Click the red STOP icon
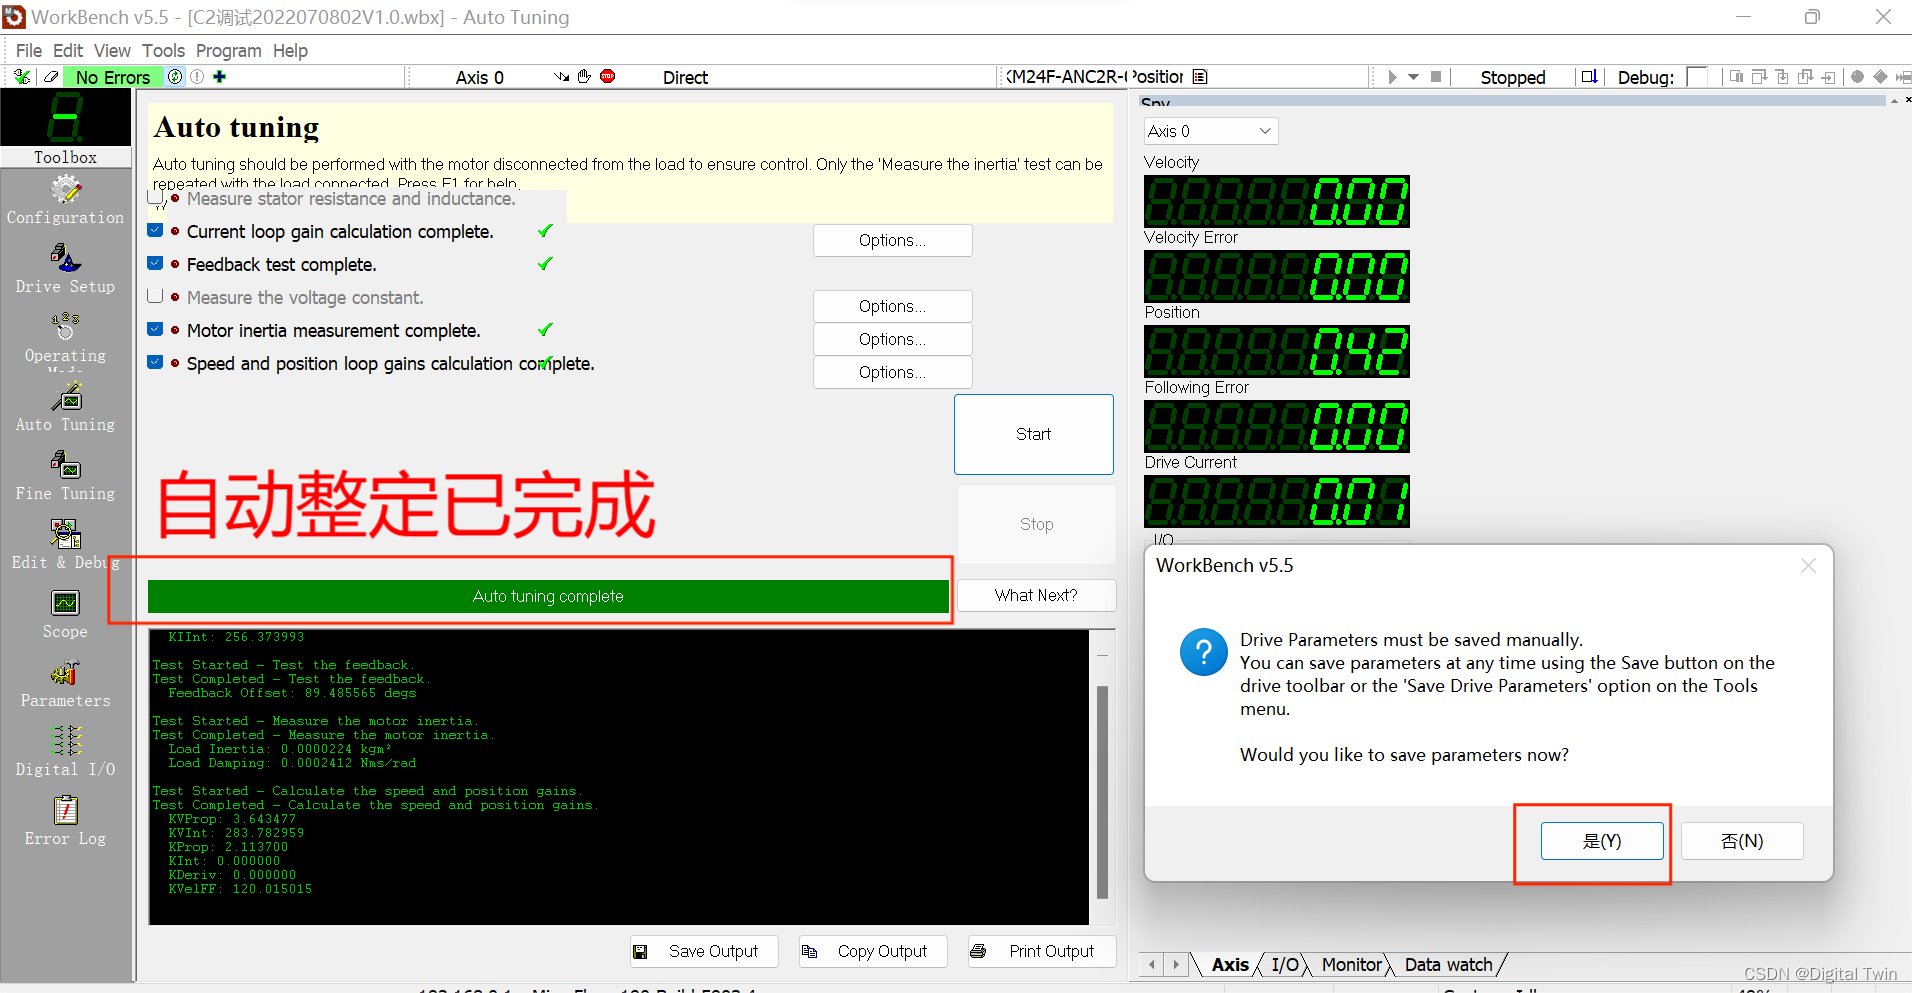The width and height of the screenshot is (1912, 993). (607, 76)
